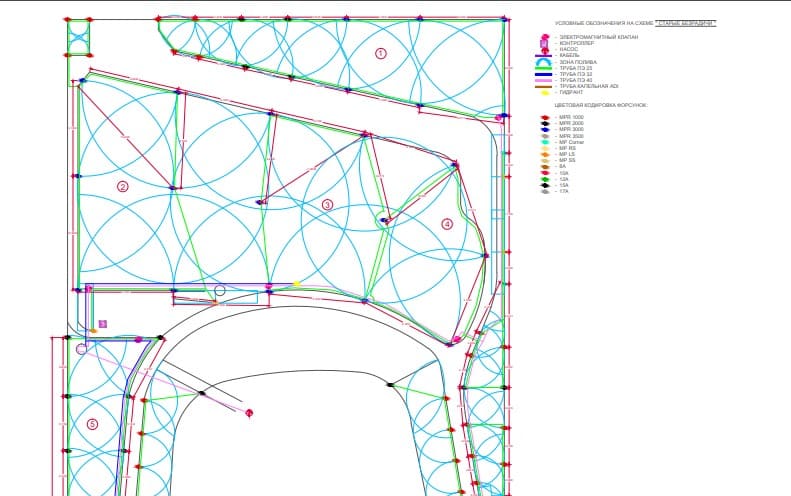Click the blue arc watering zone legend symbol

(544, 62)
